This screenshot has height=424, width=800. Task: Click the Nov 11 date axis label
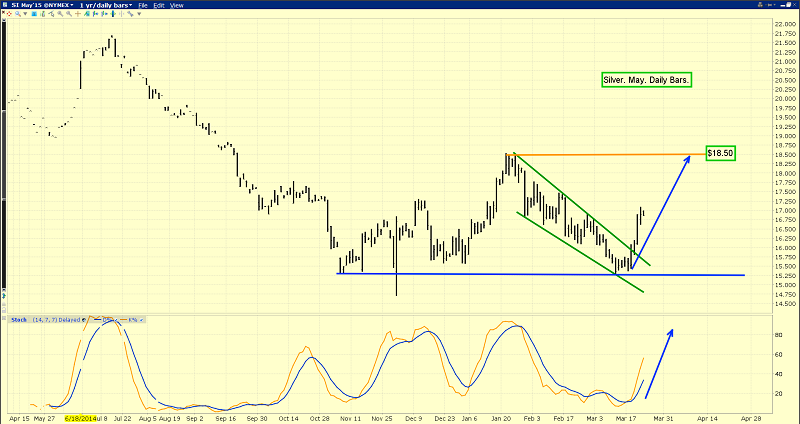pos(351,417)
